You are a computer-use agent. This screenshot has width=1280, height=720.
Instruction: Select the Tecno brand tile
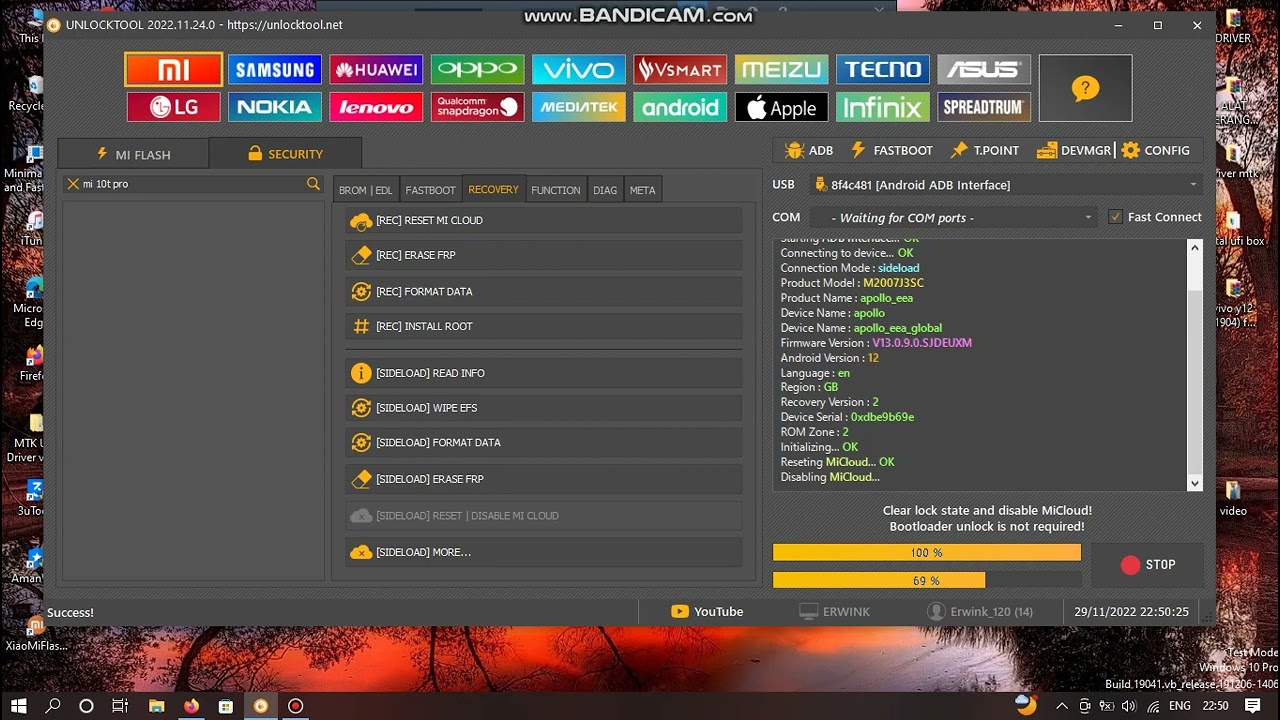(x=883, y=69)
